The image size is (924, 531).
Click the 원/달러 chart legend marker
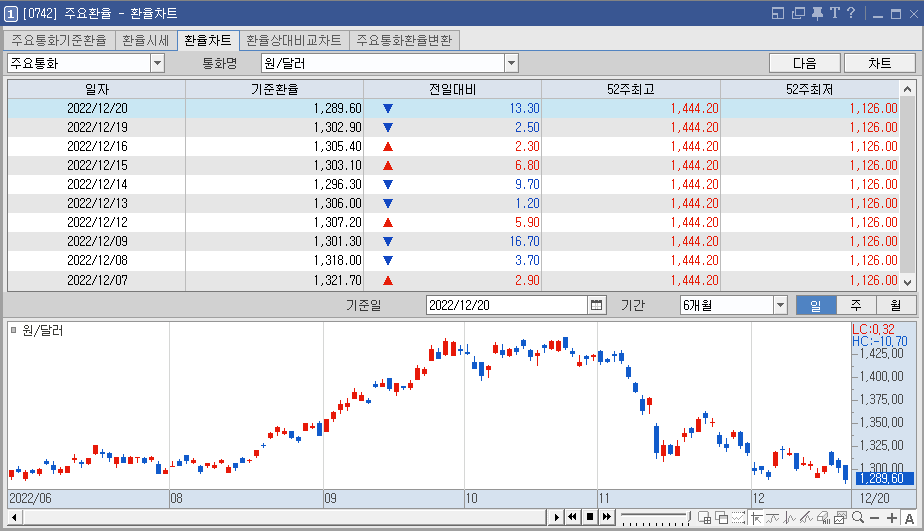(14, 330)
